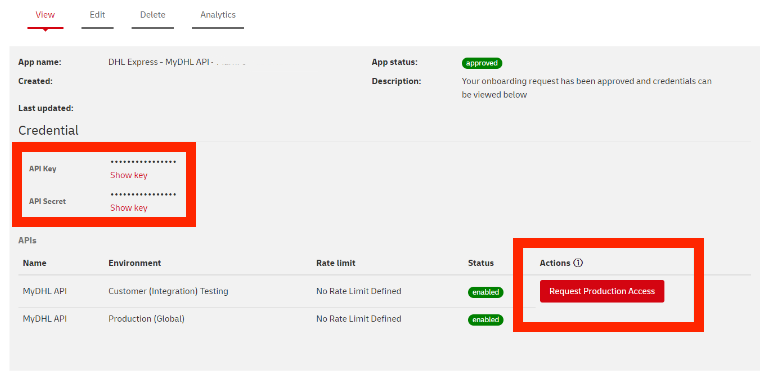Click enabled badge in Customer Testing row
761x371 pixels.
pyautogui.click(x=486, y=292)
